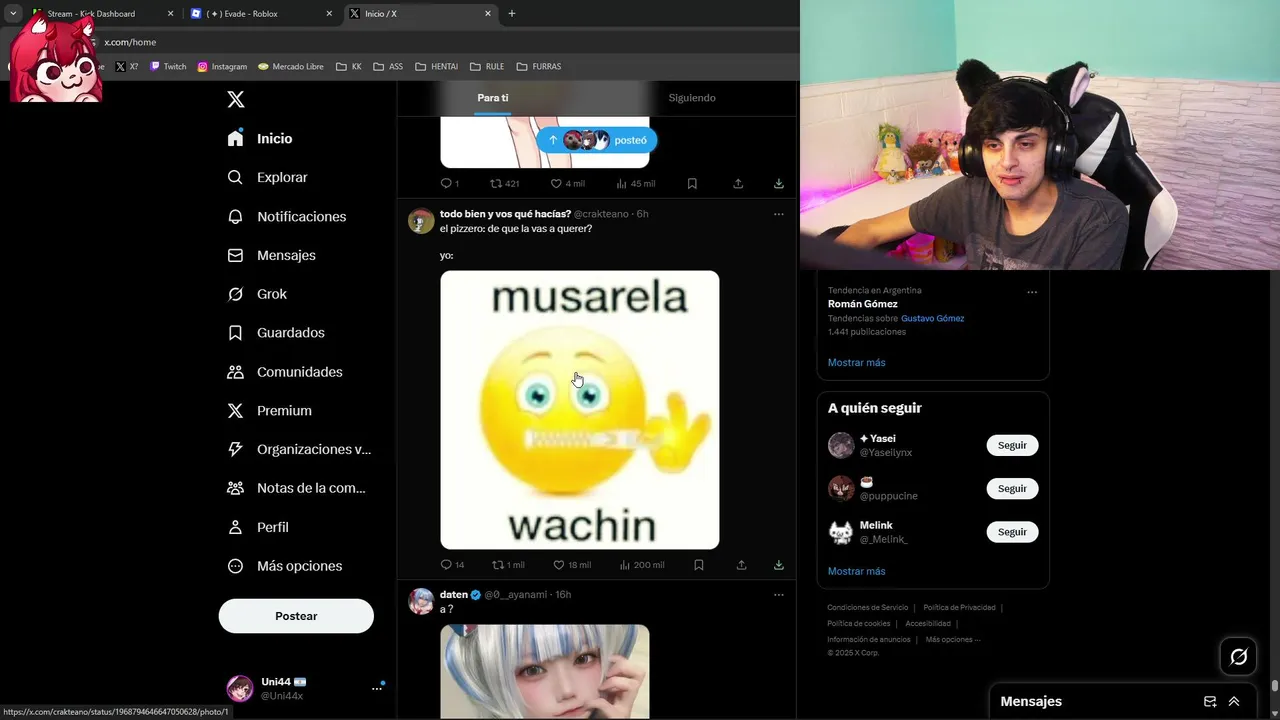Open Explorar search icon in sidebar
Viewport: 1280px width, 720px height.
click(x=235, y=177)
